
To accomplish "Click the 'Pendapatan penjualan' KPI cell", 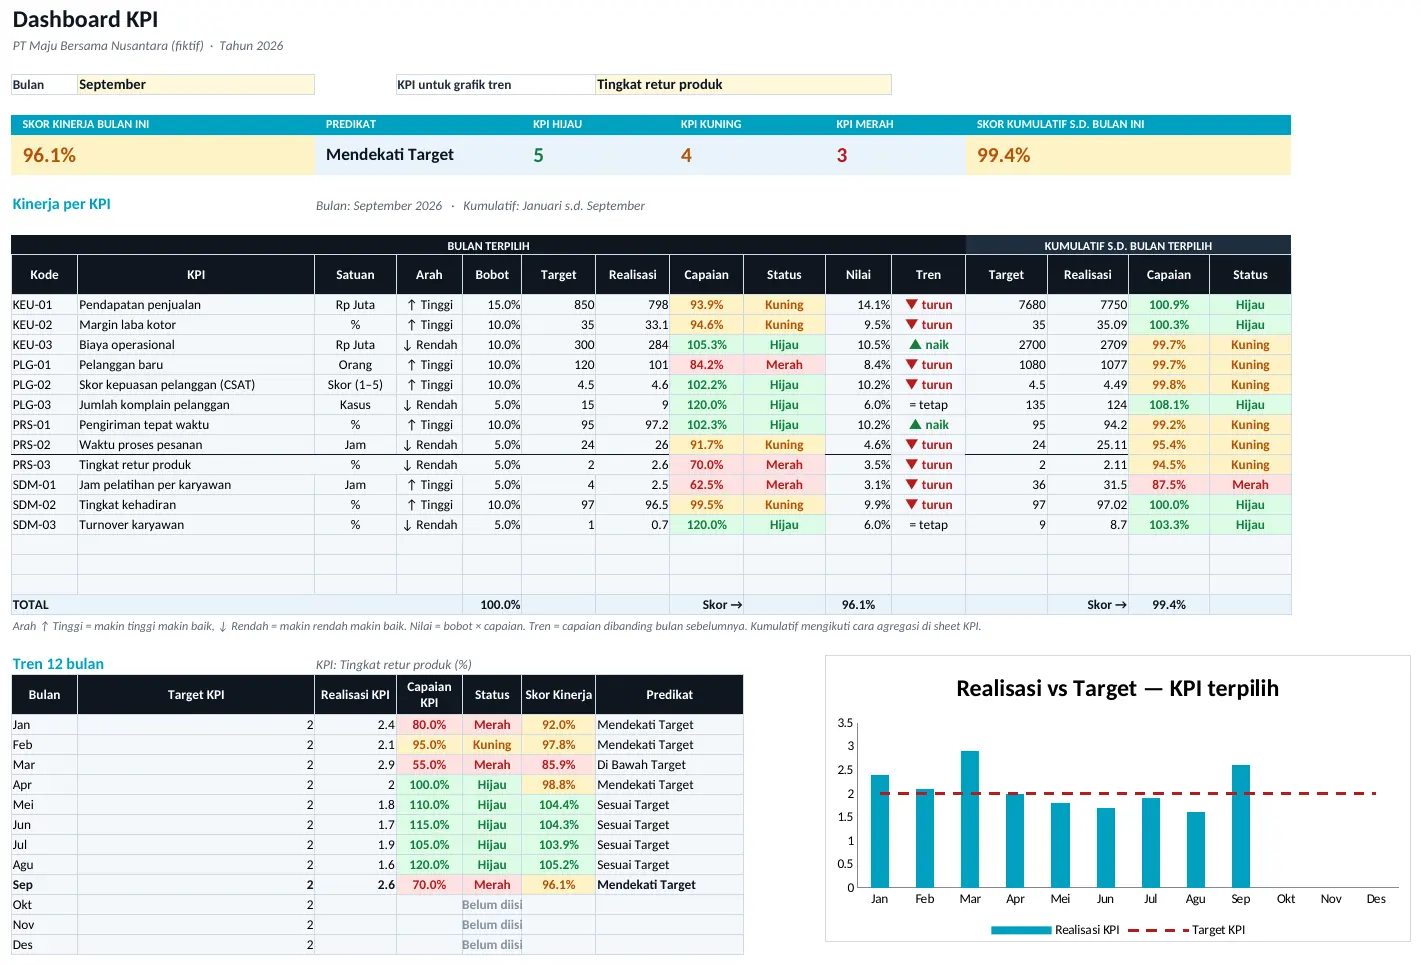I will [196, 305].
